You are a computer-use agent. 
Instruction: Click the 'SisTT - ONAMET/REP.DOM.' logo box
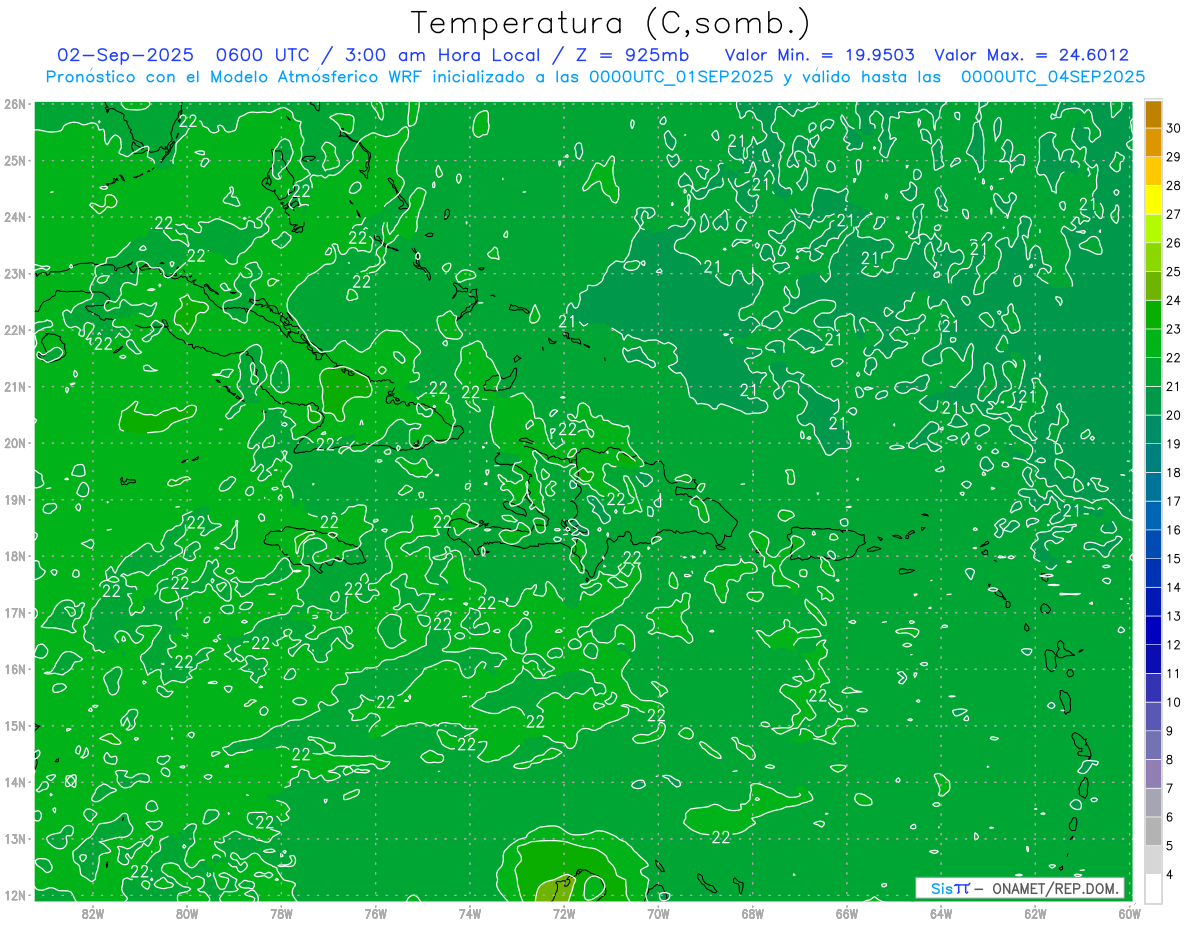1020,888
